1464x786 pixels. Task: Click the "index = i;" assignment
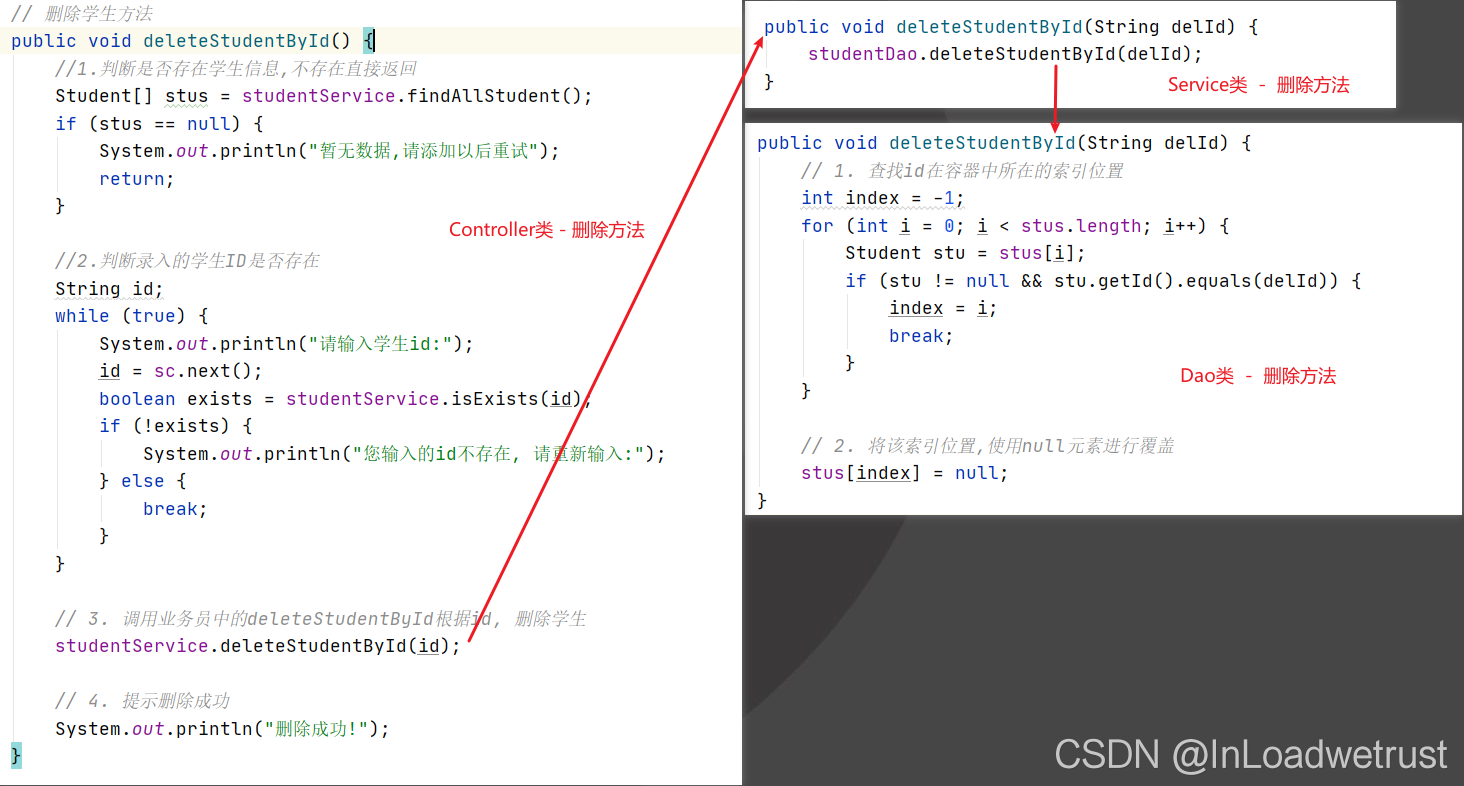tap(943, 309)
